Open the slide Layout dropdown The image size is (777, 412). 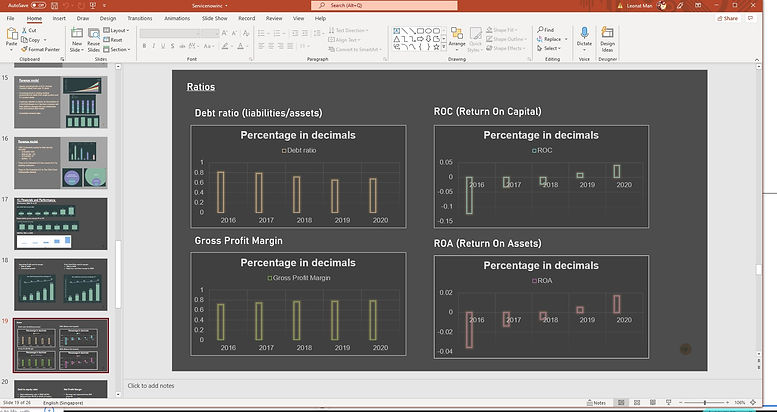point(116,30)
